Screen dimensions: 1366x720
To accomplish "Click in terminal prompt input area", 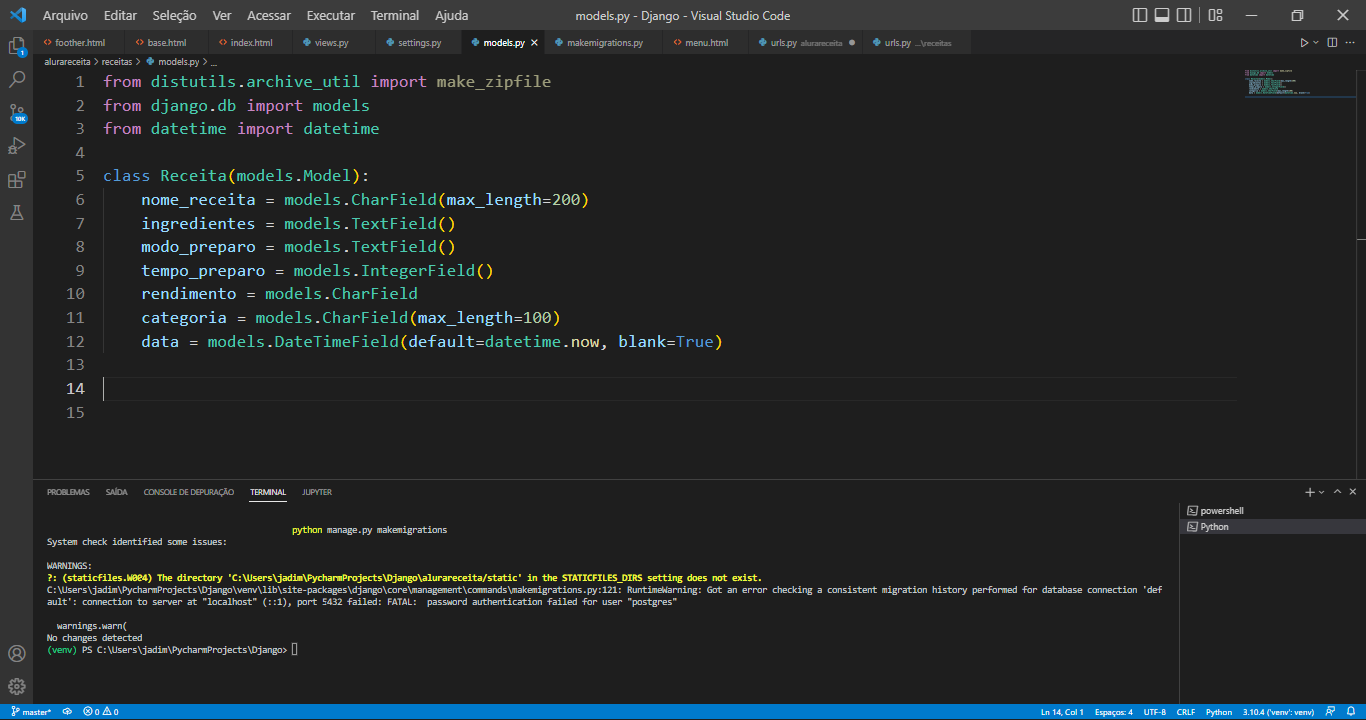I will pyautogui.click(x=294, y=650).
